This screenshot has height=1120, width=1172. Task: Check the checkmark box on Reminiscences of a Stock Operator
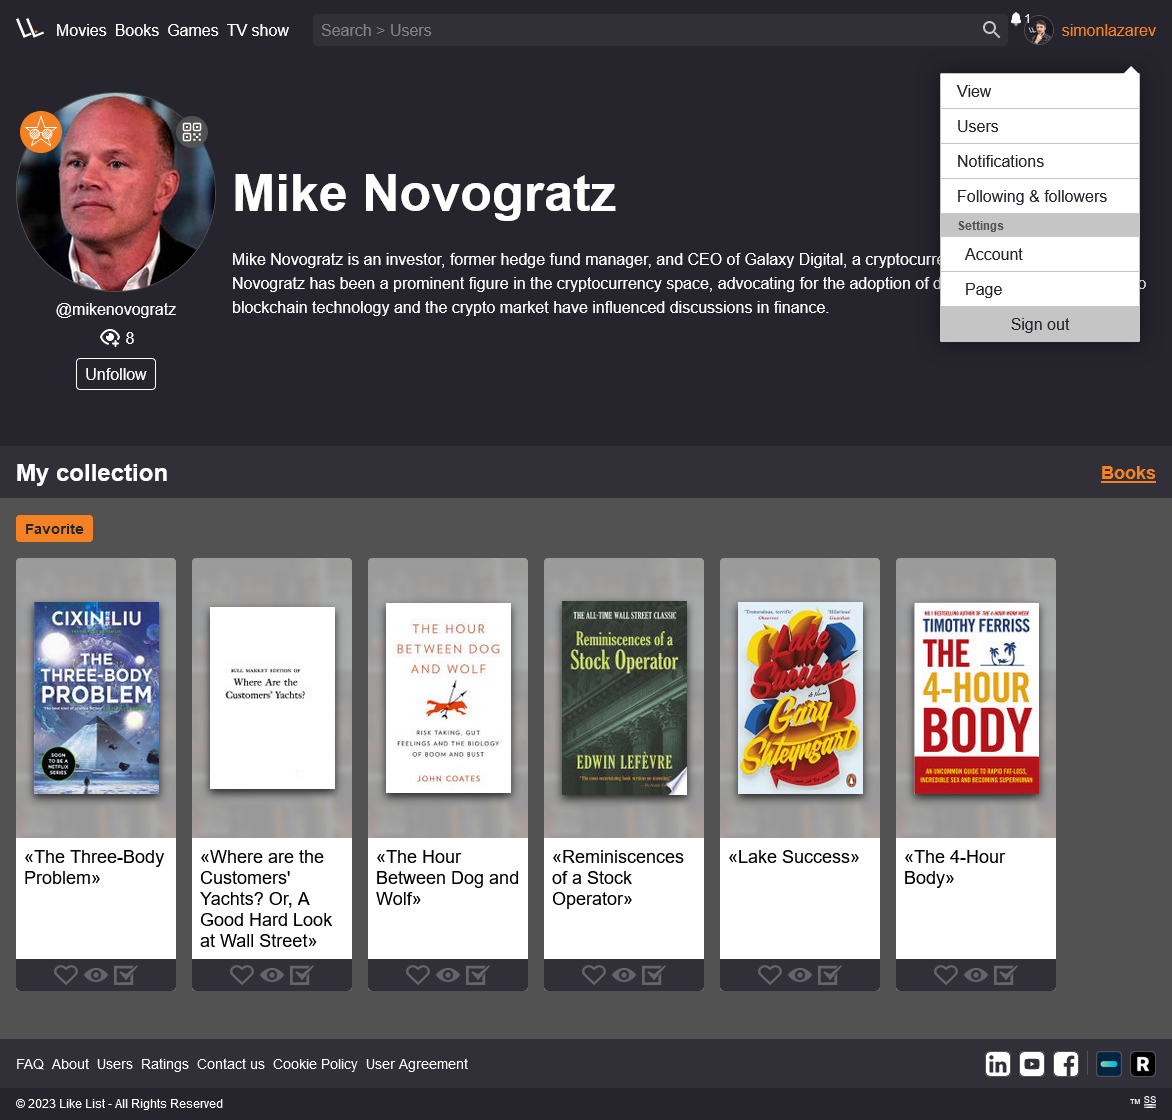(653, 975)
